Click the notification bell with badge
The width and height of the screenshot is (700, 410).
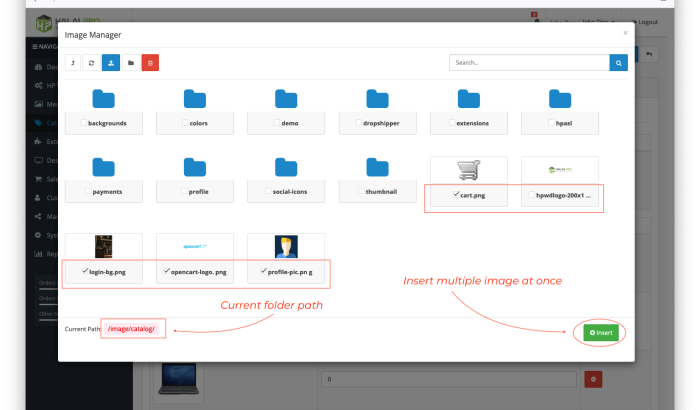[536, 20]
